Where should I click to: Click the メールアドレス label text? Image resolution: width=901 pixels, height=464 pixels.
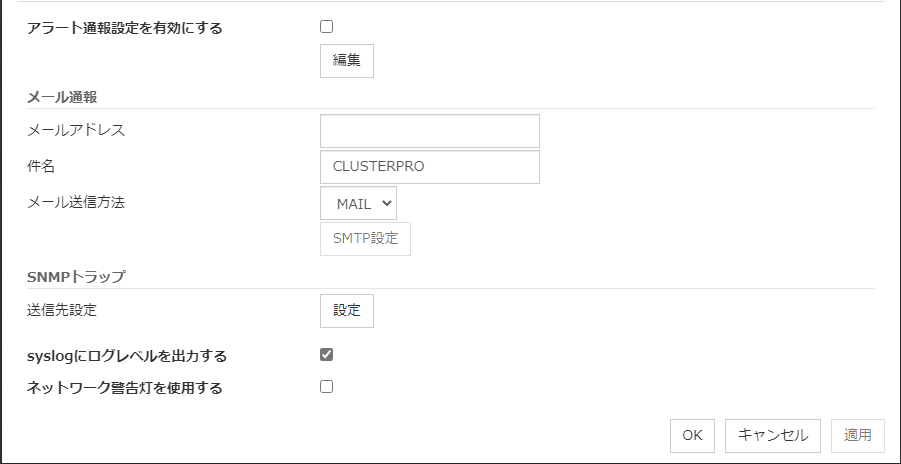coord(76,130)
